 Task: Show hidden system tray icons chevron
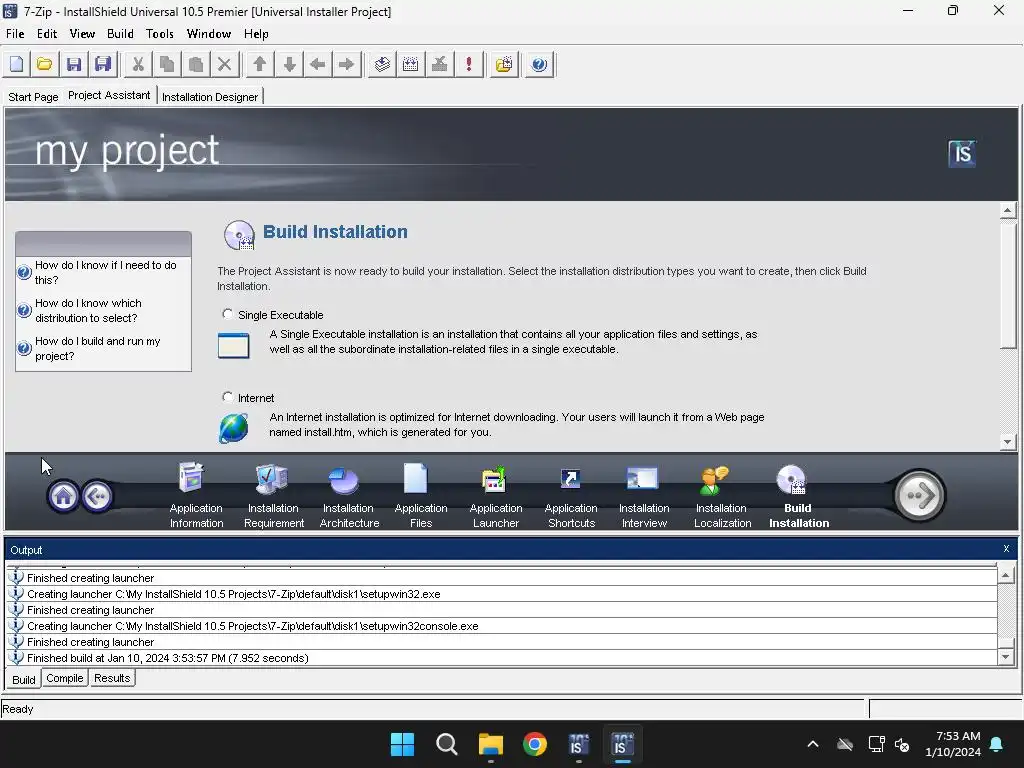tap(813, 744)
